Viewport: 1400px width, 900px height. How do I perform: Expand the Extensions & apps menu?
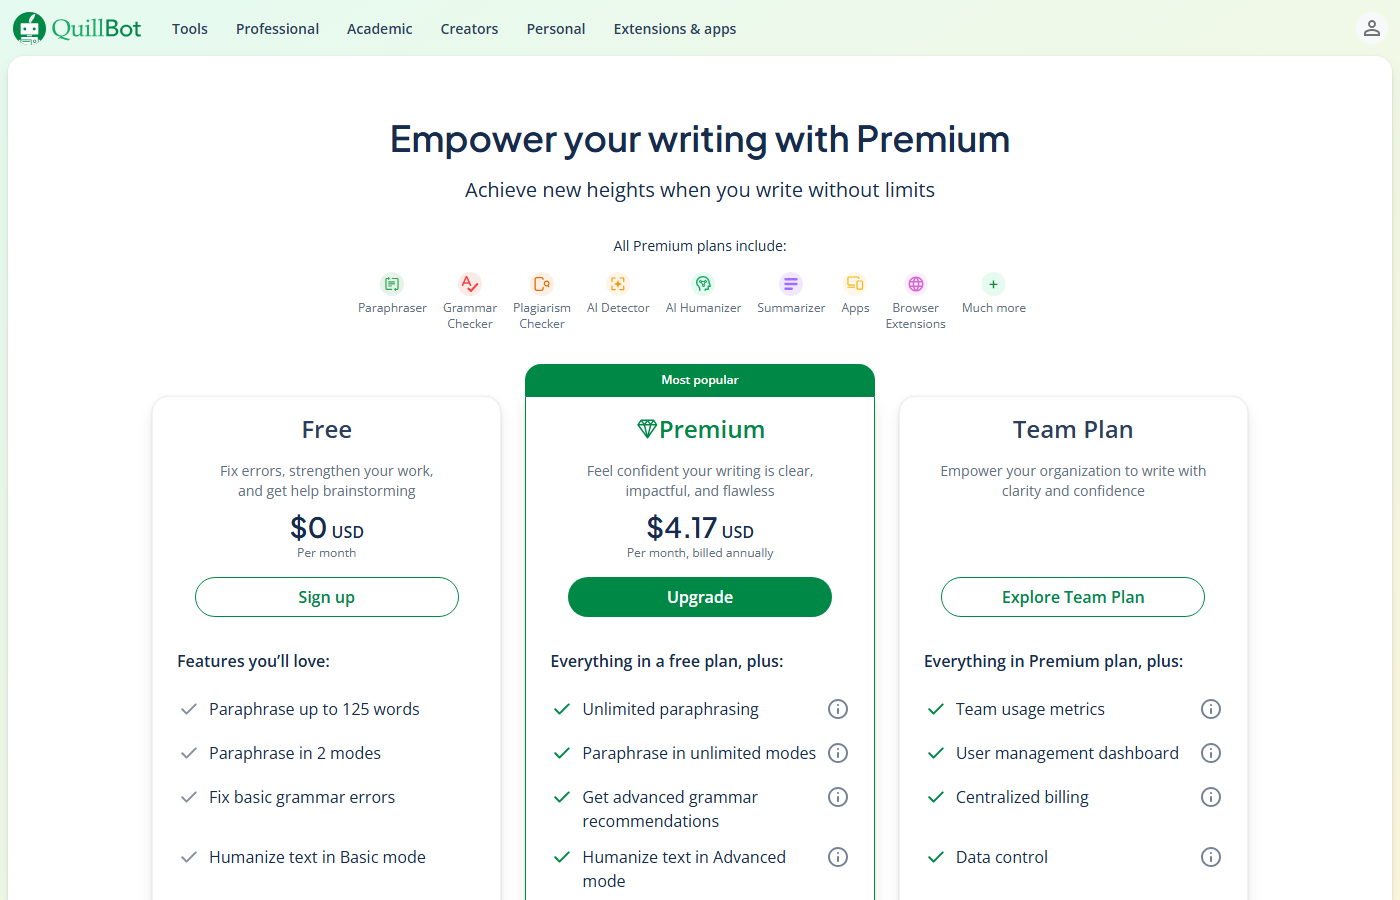point(674,29)
